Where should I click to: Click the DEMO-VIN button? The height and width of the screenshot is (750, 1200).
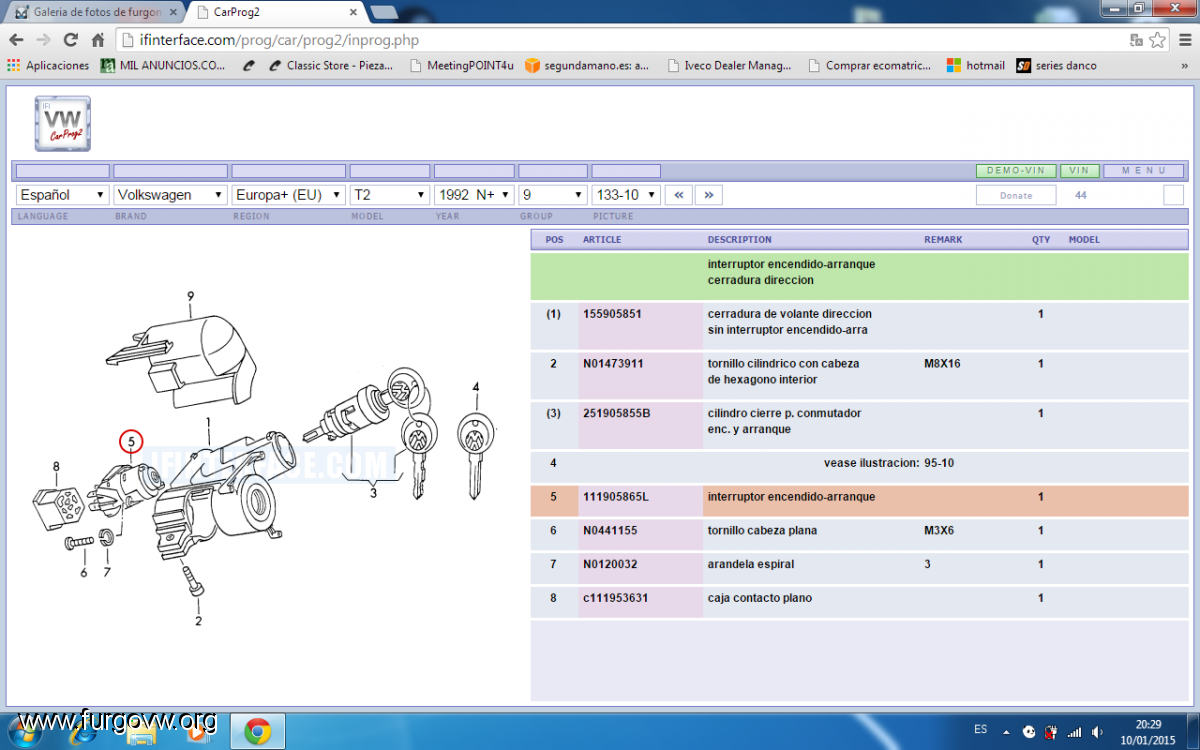pos(1016,171)
